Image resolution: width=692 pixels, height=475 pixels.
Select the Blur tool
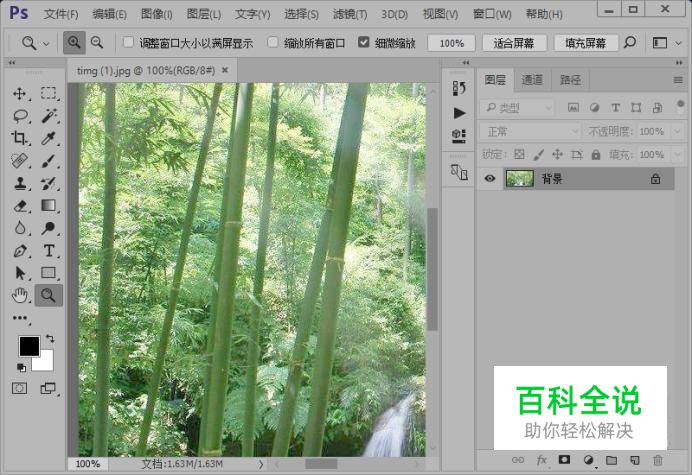click(20, 228)
